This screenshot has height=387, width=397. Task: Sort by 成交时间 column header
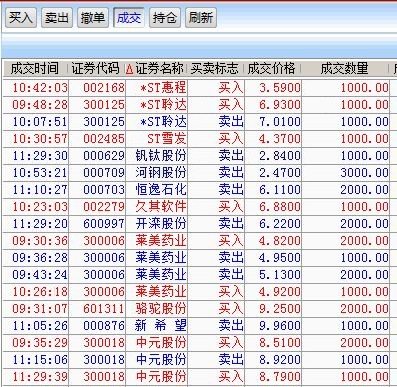pyautogui.click(x=35, y=68)
